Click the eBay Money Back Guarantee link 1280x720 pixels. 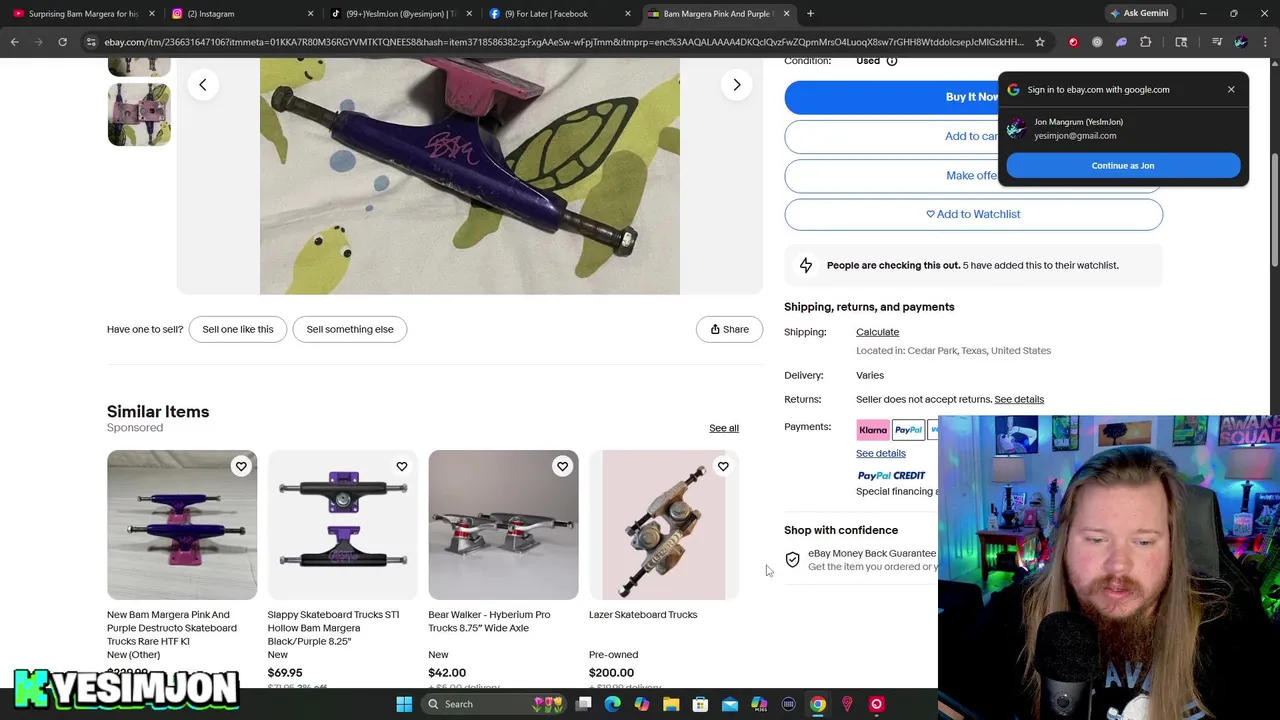point(872,553)
